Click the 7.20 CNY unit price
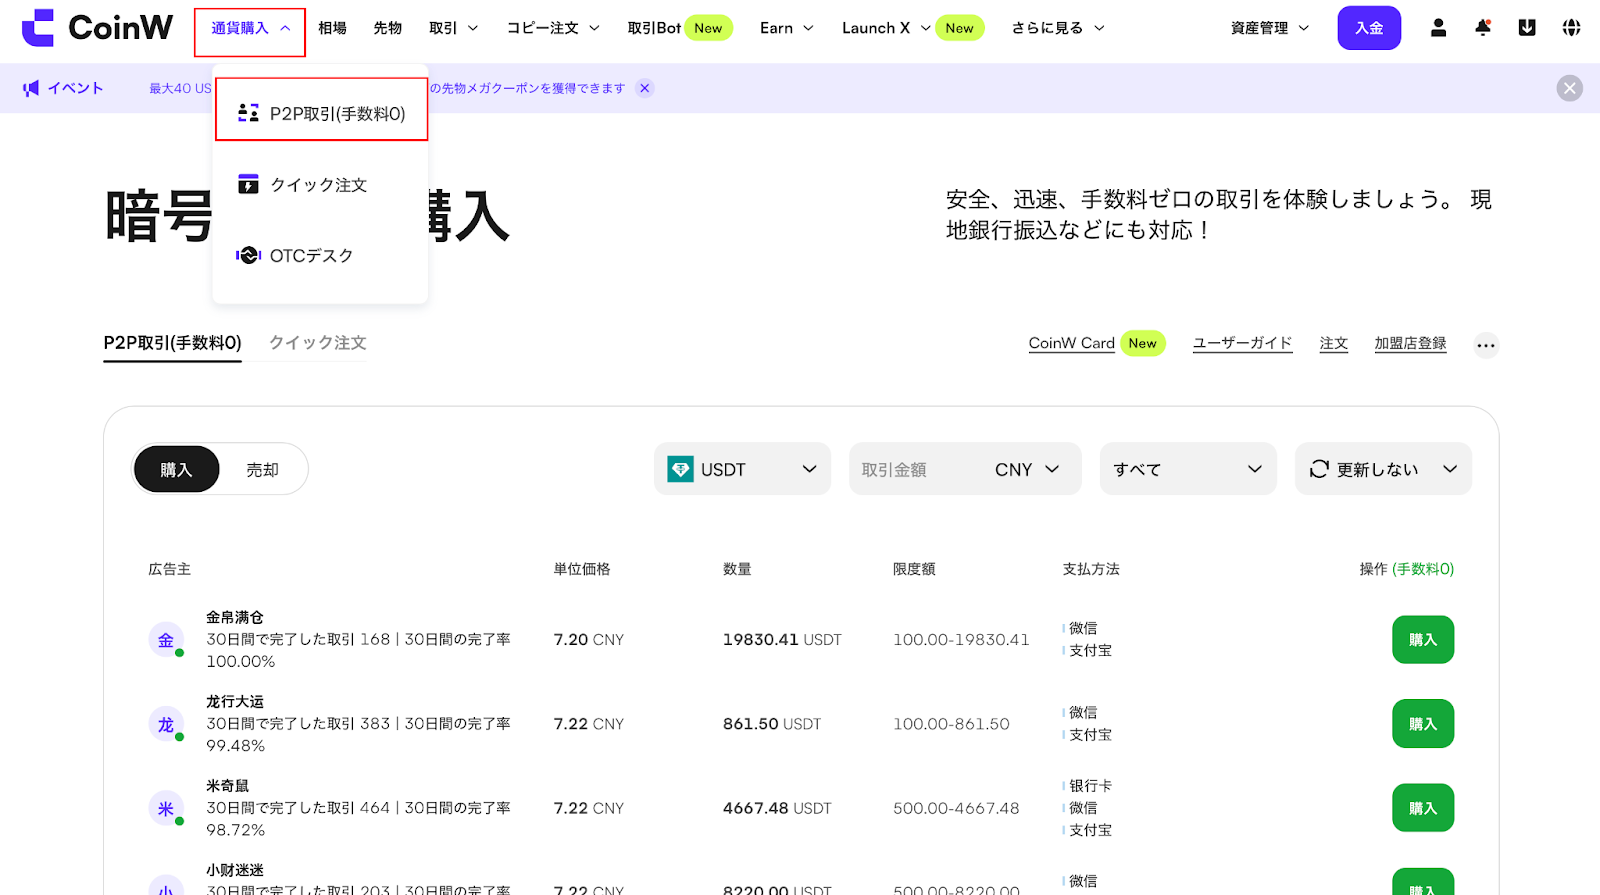Image resolution: width=1600 pixels, height=895 pixels. (589, 640)
